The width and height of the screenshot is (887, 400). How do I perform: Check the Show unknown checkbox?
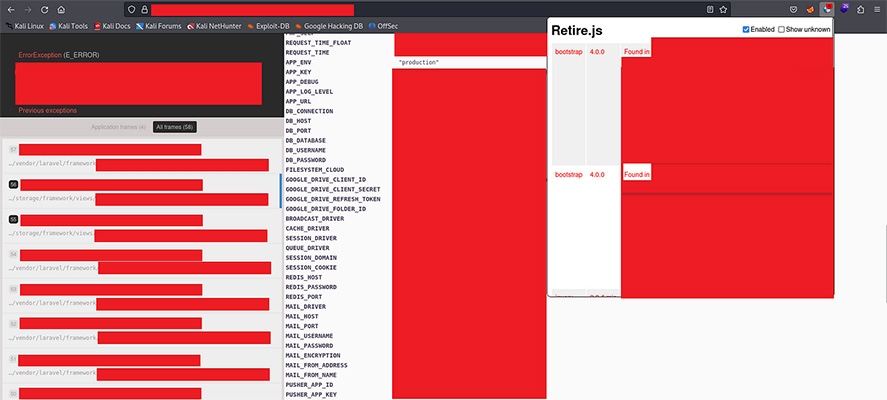782,30
